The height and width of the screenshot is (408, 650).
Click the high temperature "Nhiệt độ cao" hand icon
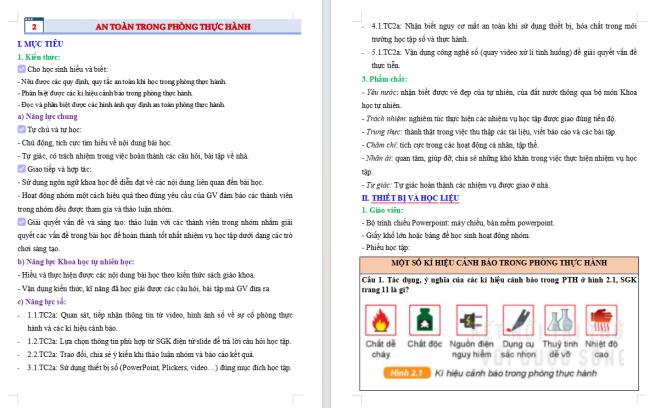(601, 320)
